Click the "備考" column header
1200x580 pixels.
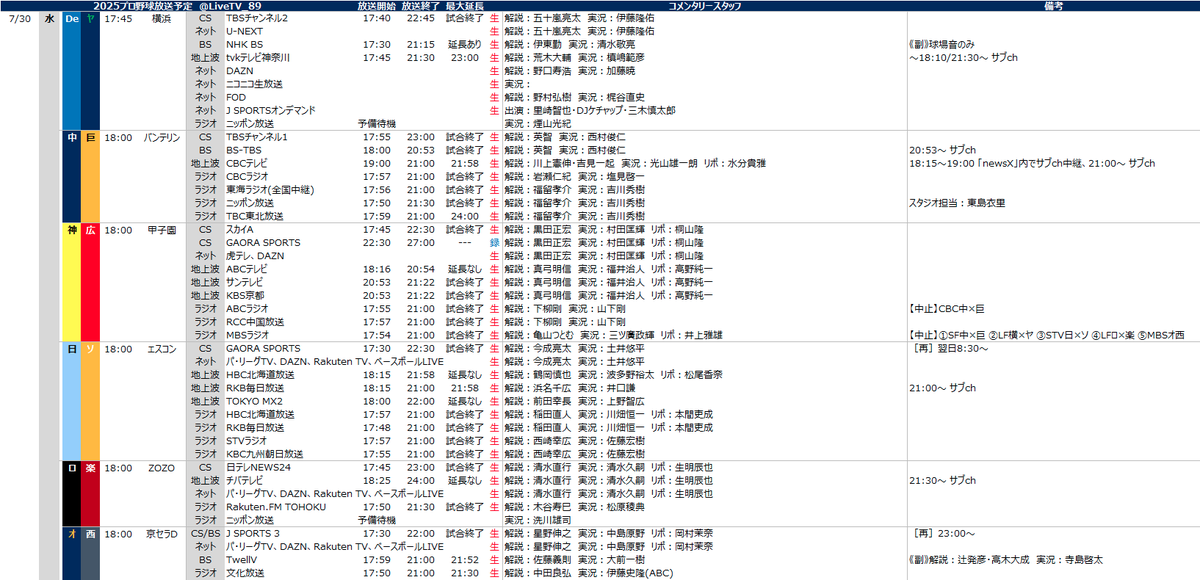(x=1052, y=6)
